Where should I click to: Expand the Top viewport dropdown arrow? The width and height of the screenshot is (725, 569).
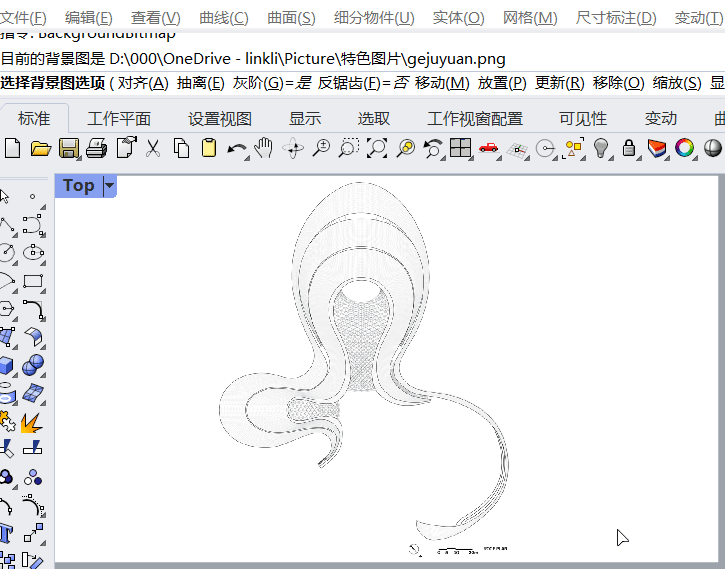click(x=109, y=185)
